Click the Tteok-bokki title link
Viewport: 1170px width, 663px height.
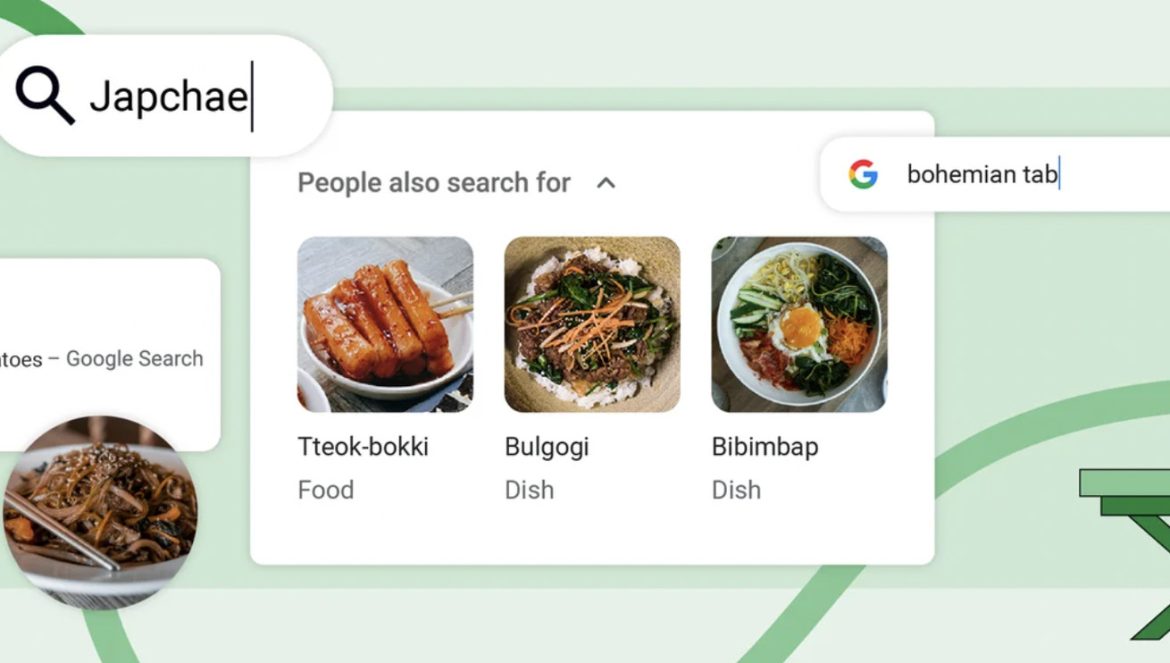(363, 447)
